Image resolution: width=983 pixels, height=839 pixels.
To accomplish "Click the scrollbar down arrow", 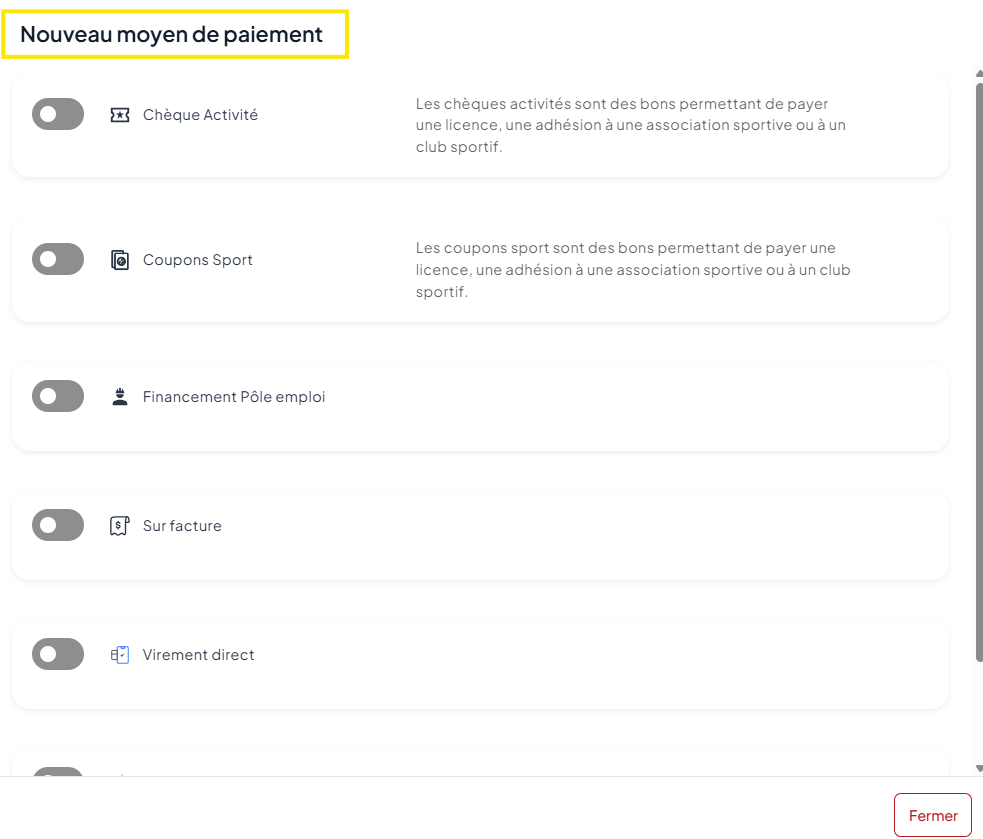I will (x=979, y=769).
